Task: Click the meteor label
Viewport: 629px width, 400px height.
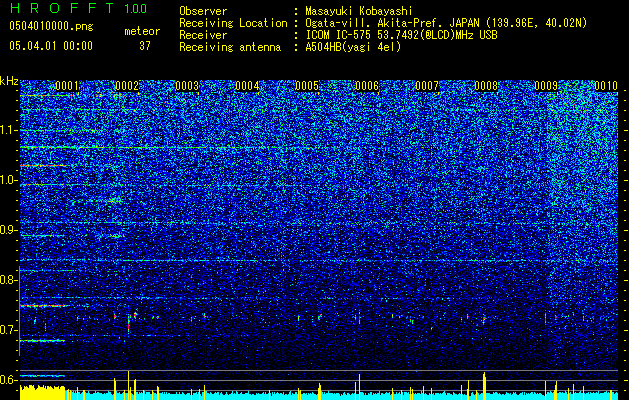Action: (x=142, y=31)
